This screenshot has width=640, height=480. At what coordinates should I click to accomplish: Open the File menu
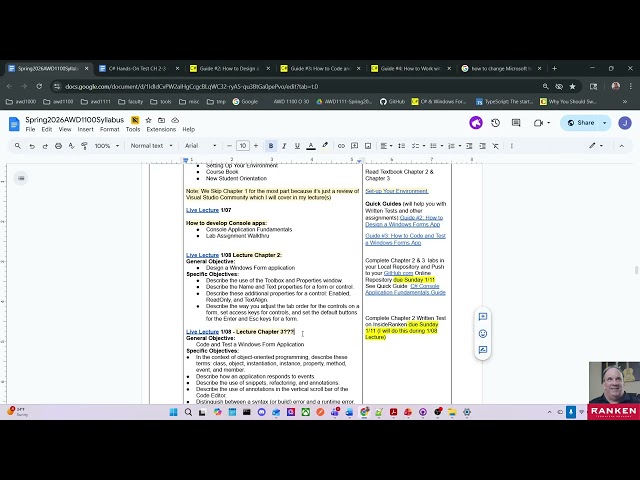coord(30,129)
